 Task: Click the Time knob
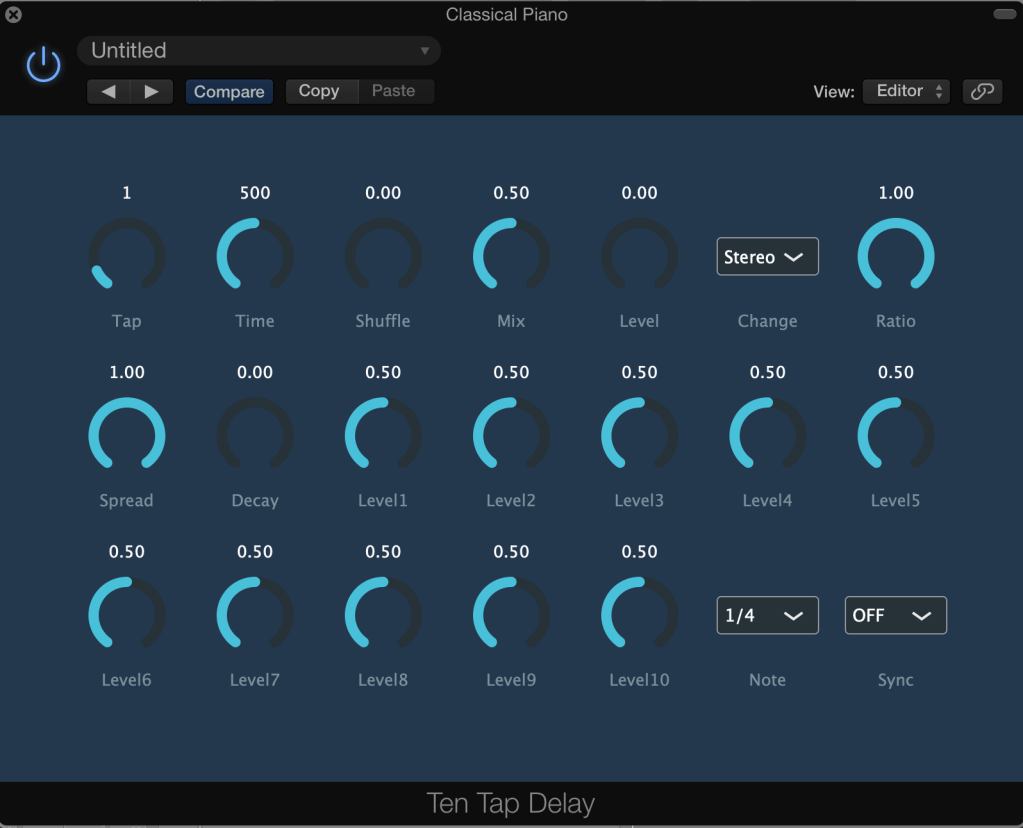click(x=255, y=257)
